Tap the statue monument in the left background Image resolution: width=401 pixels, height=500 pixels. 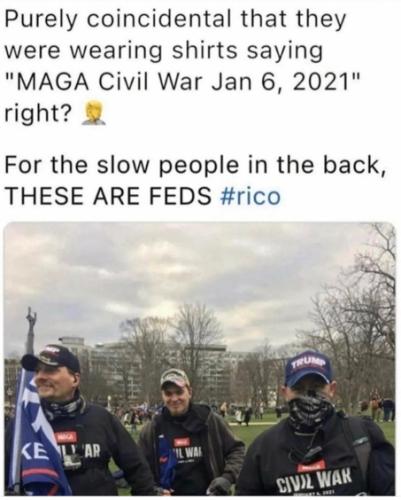[x=31, y=330]
